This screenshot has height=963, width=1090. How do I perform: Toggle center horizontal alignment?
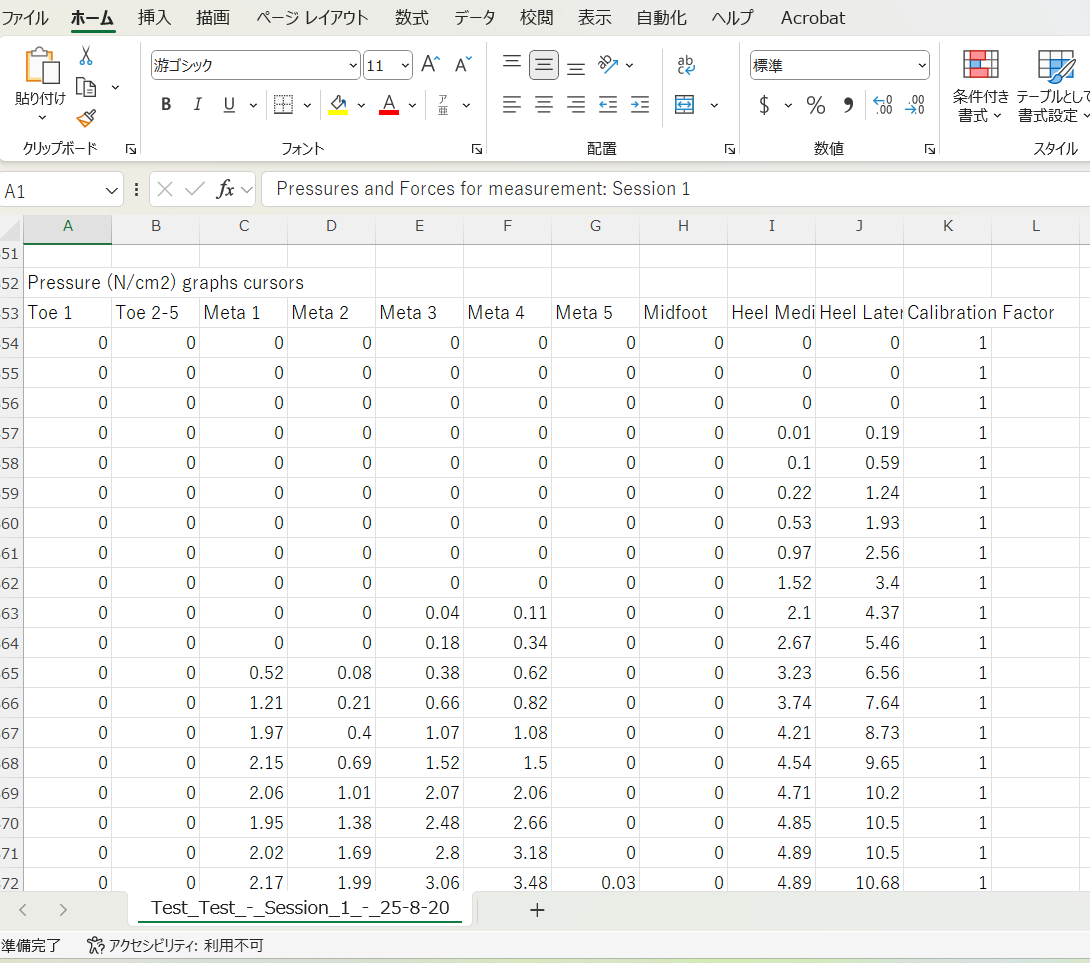point(544,105)
